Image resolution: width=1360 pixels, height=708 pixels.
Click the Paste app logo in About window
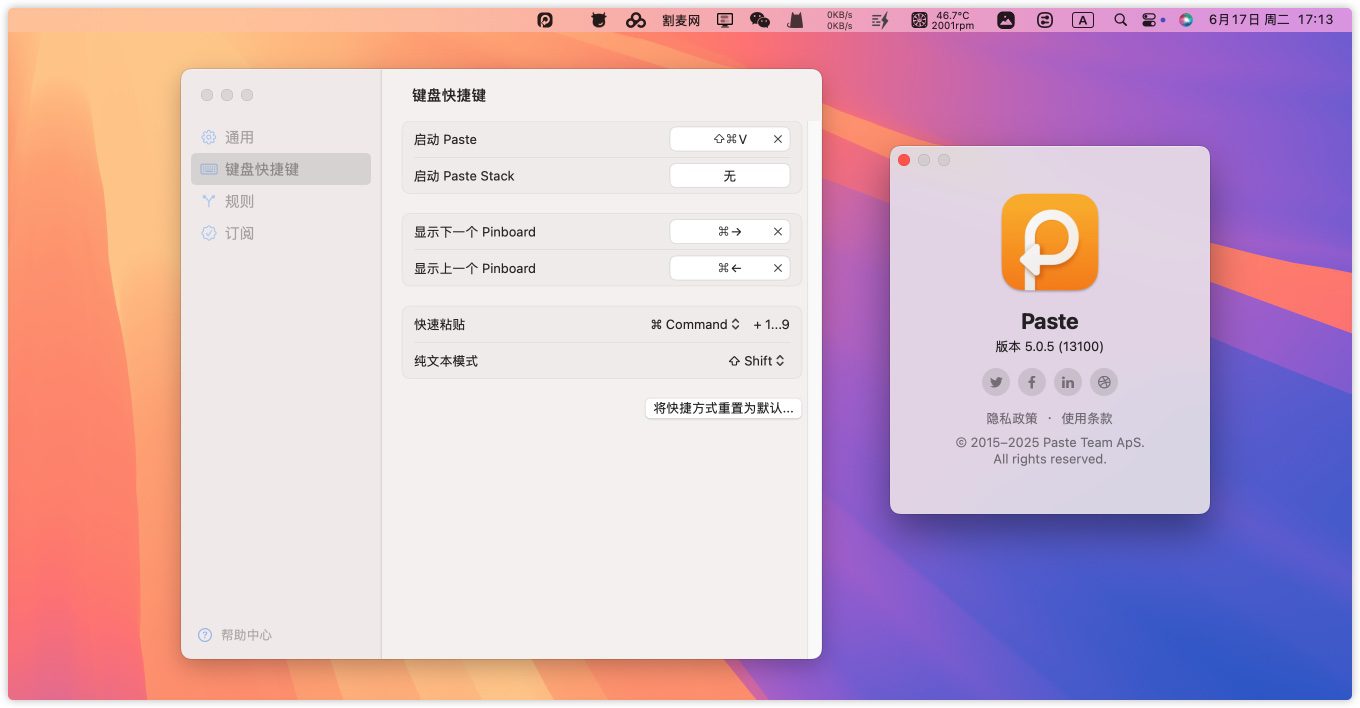(x=1050, y=242)
